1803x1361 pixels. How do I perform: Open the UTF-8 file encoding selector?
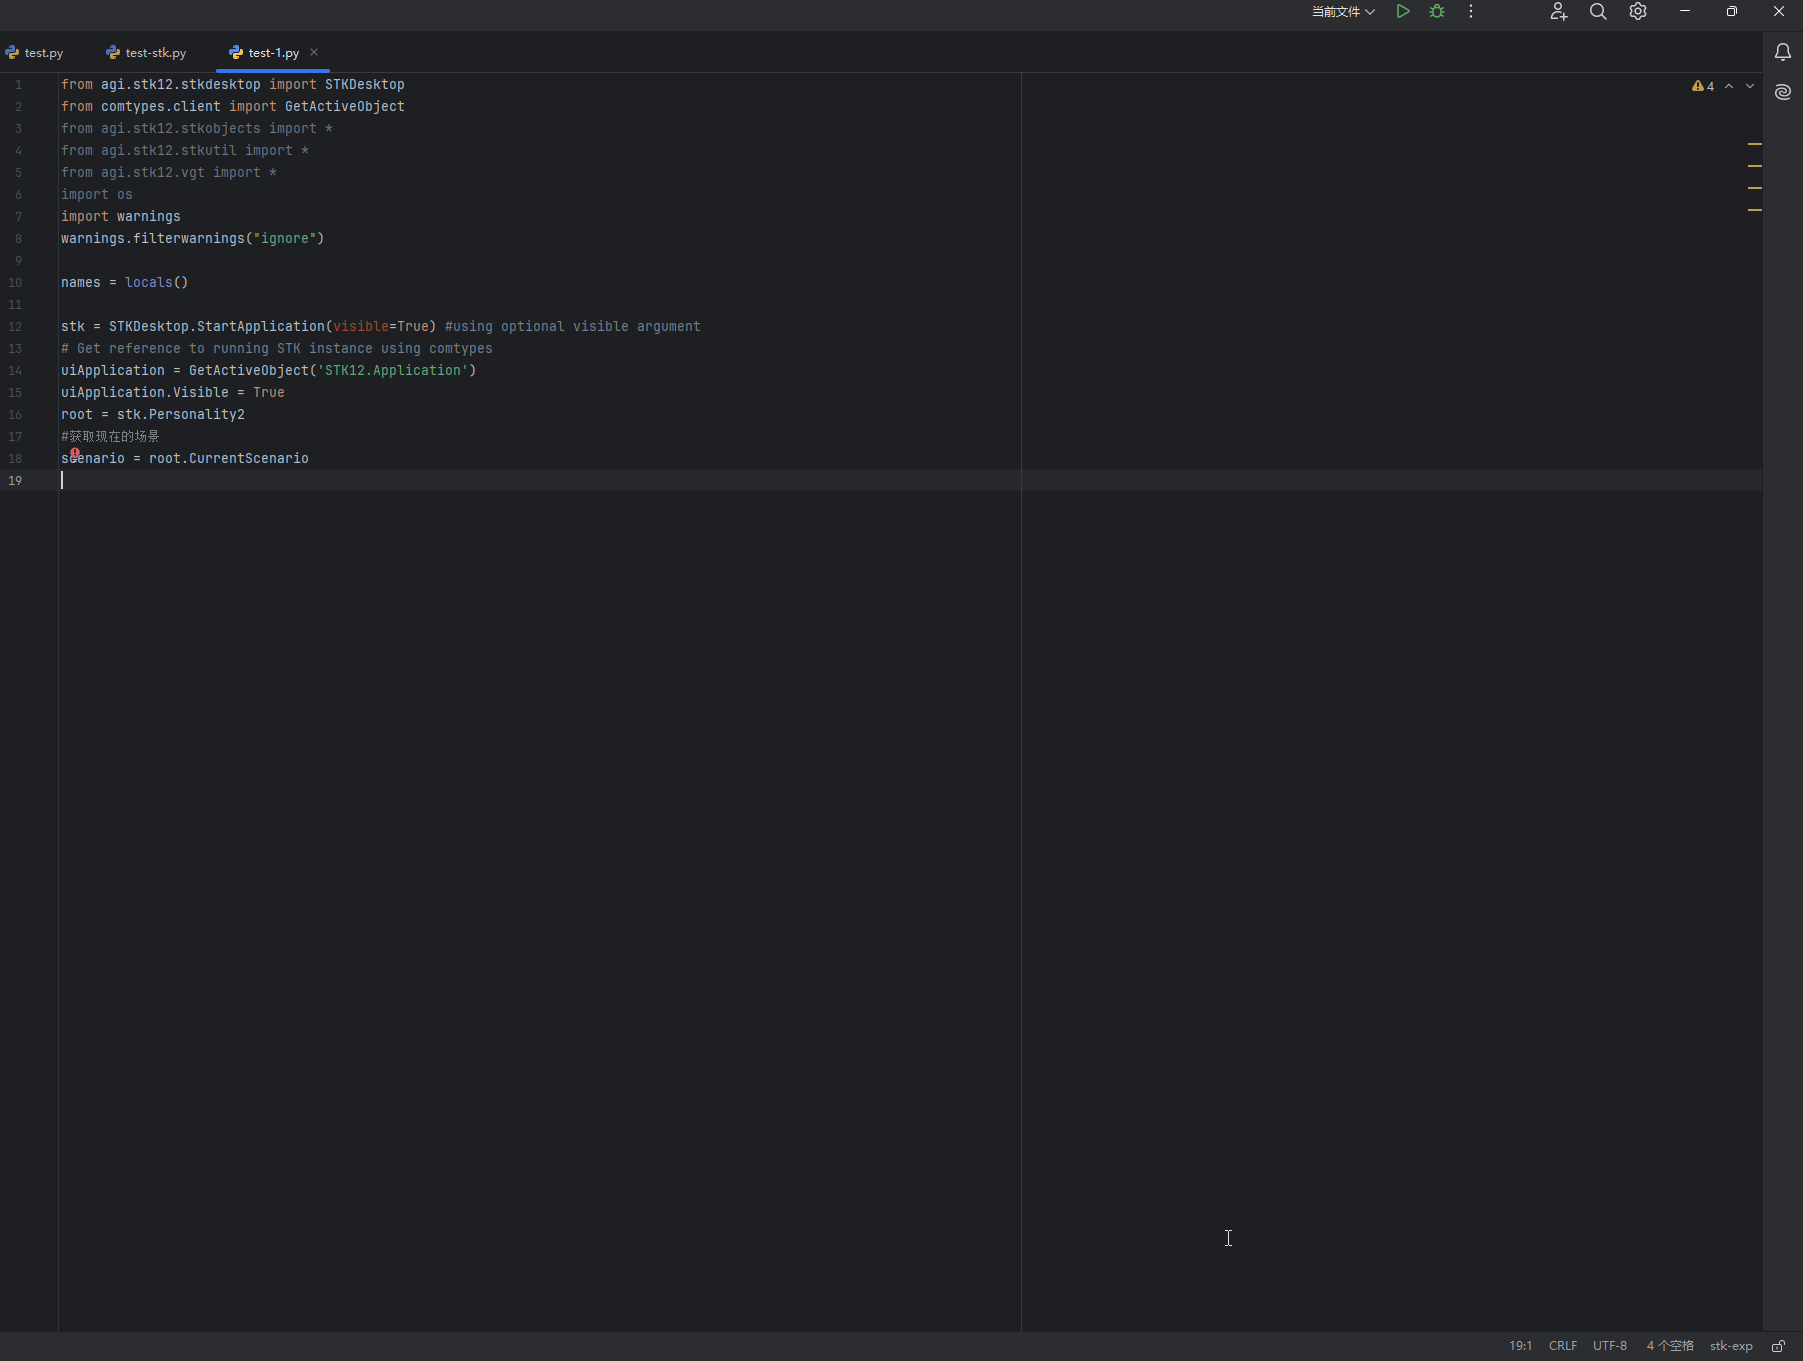point(1609,1346)
